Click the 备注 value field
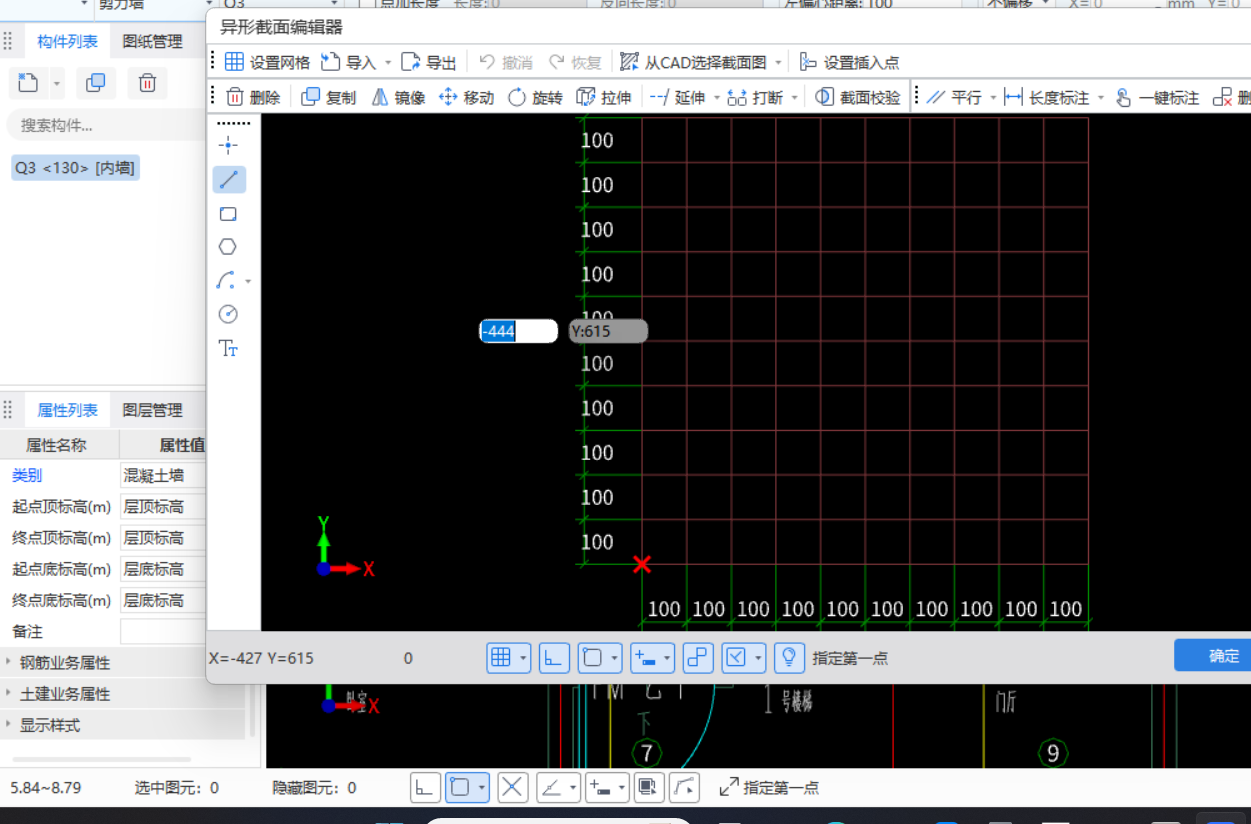This screenshot has width=1251, height=824. [x=163, y=632]
